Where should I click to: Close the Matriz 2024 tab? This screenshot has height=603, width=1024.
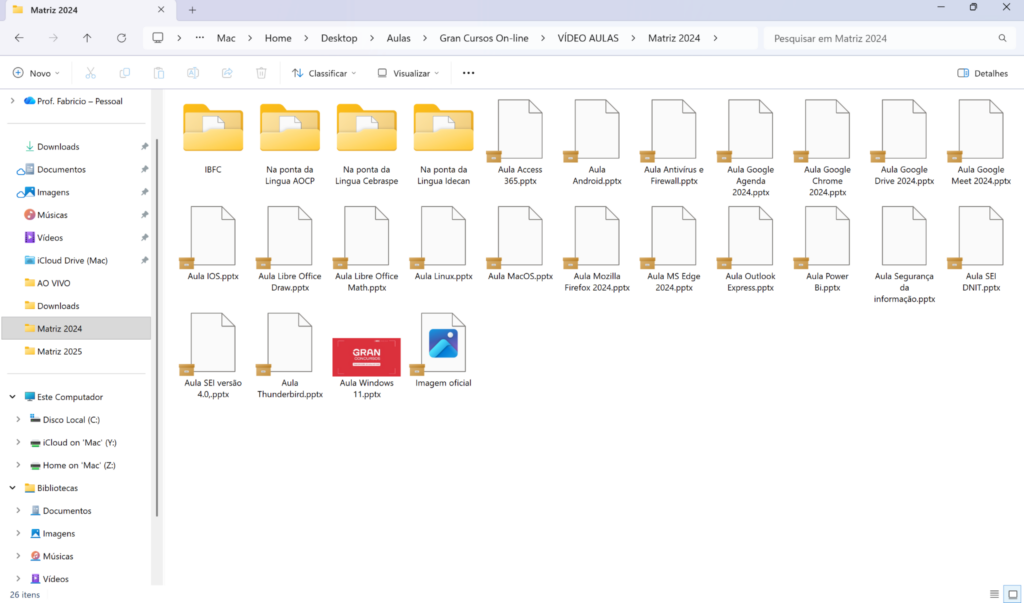tap(161, 10)
